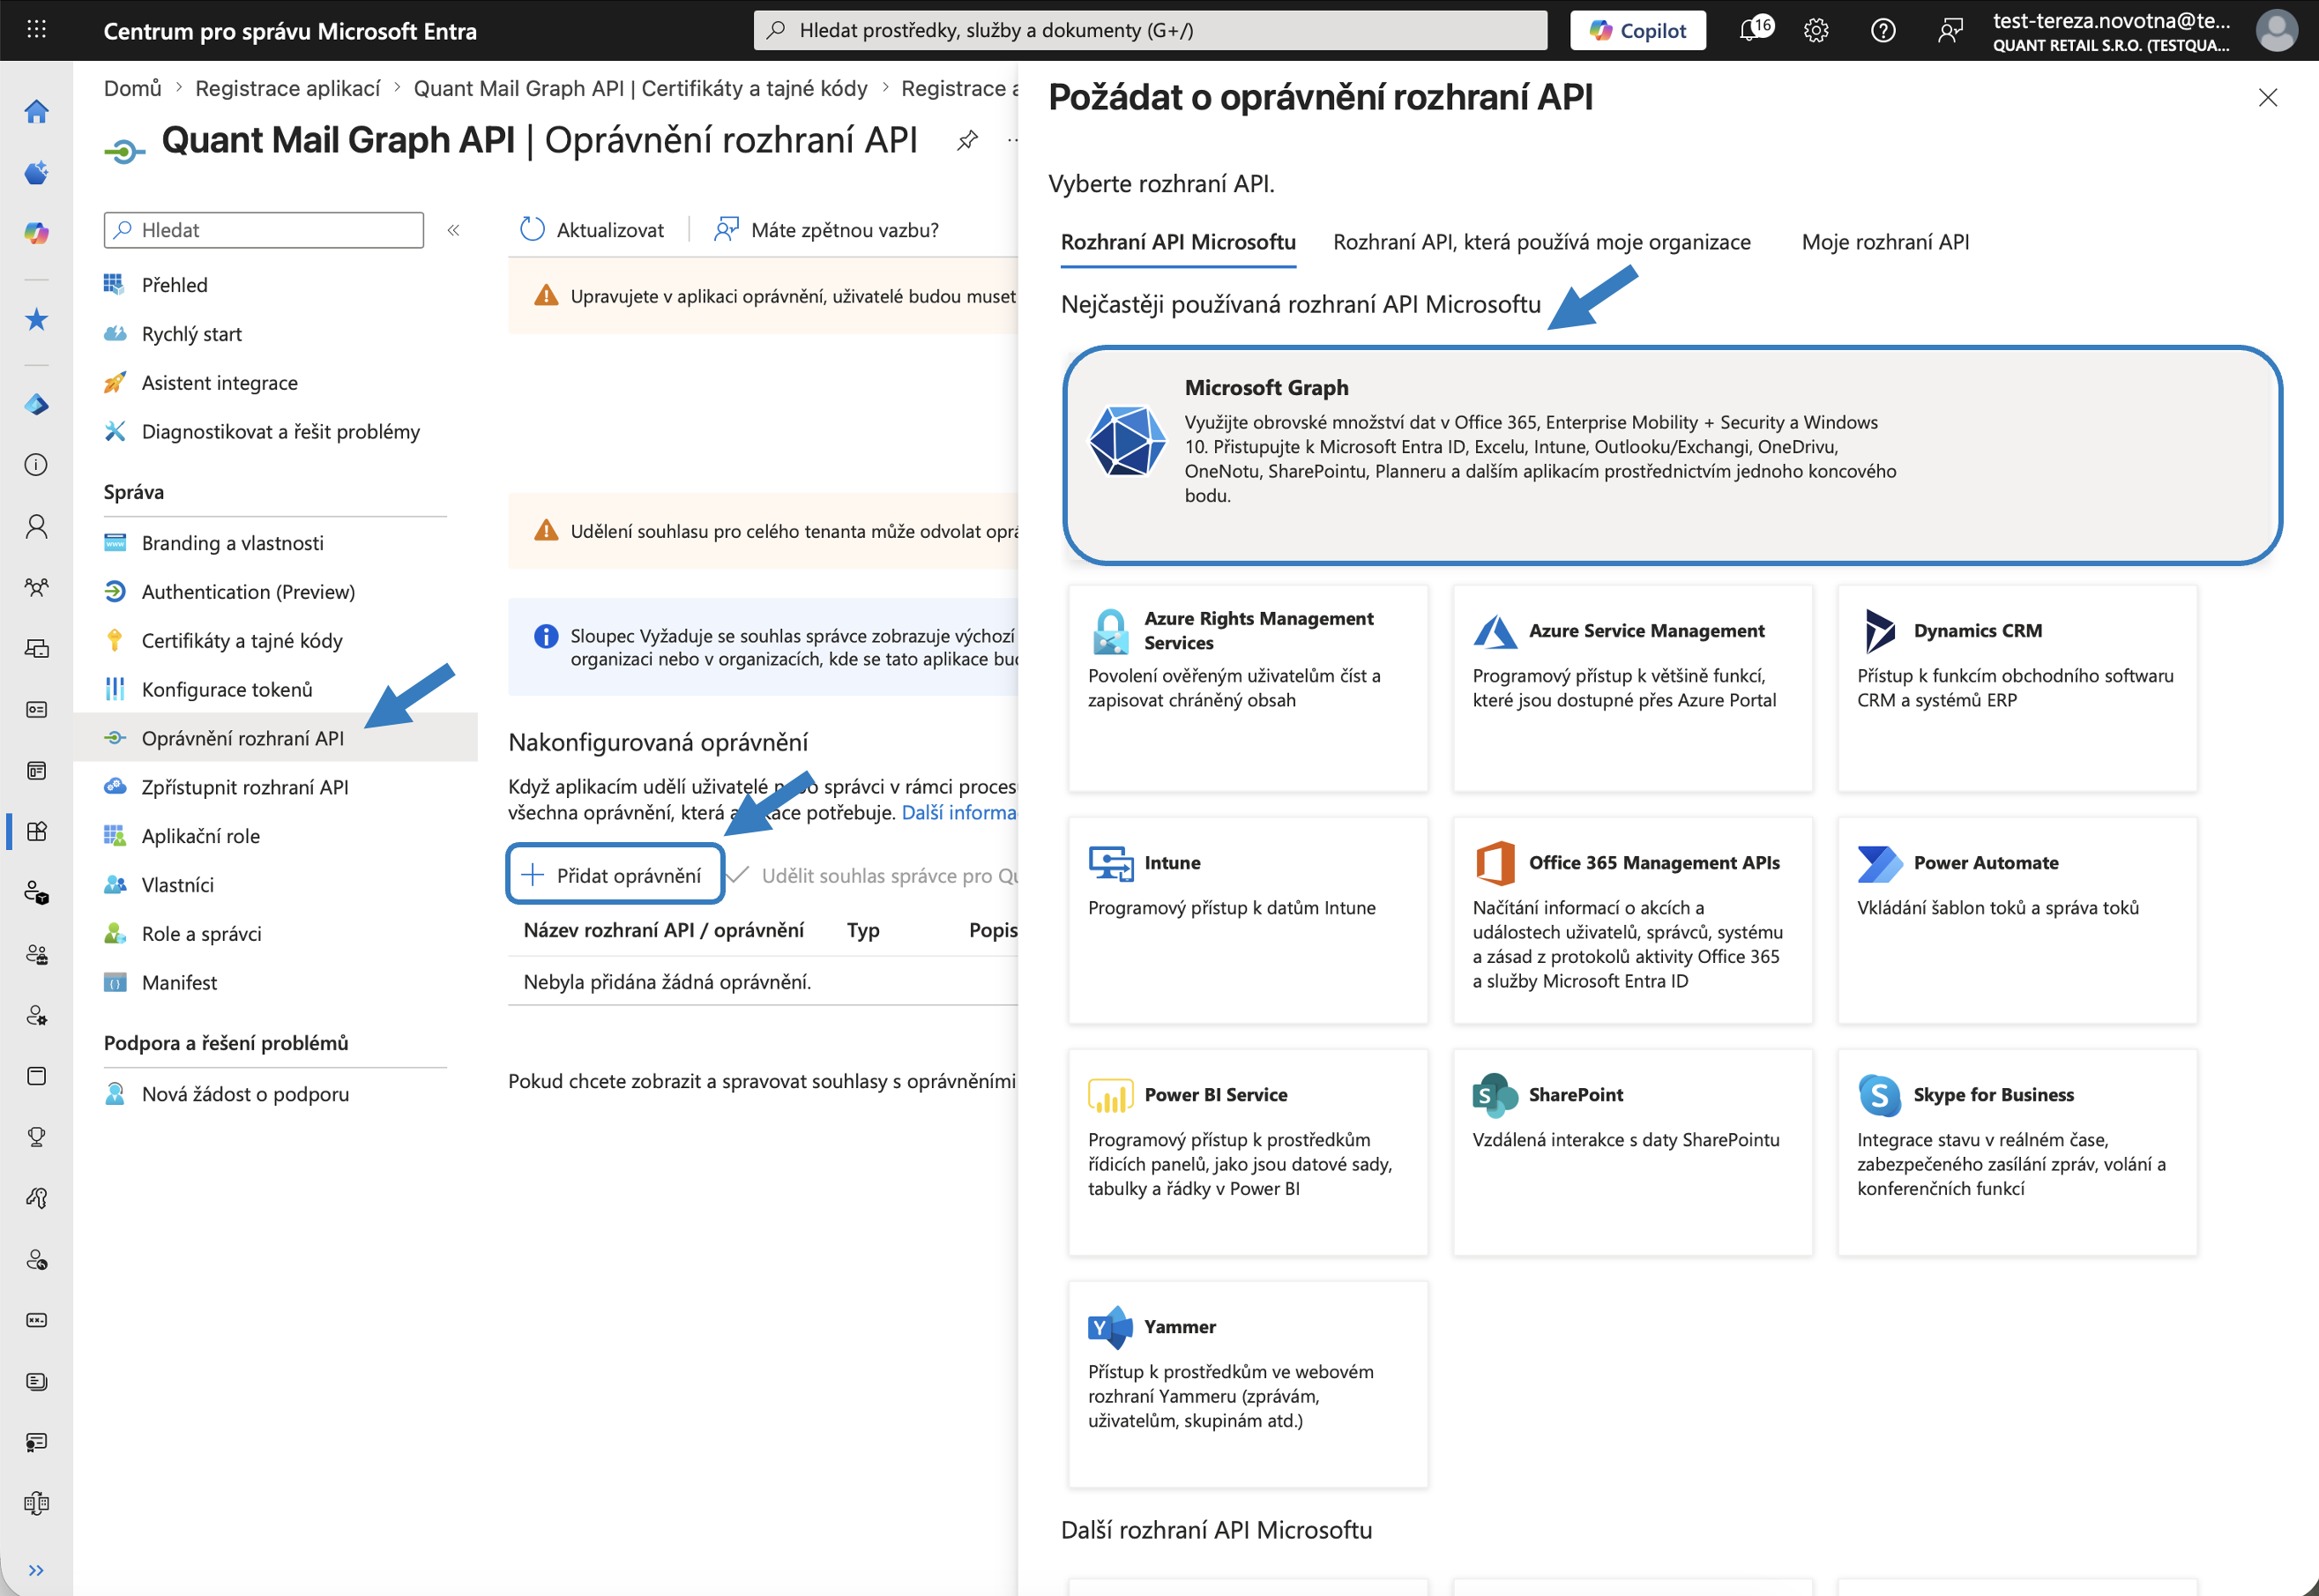Click the Aktualizovat refresh button

[x=592, y=230]
